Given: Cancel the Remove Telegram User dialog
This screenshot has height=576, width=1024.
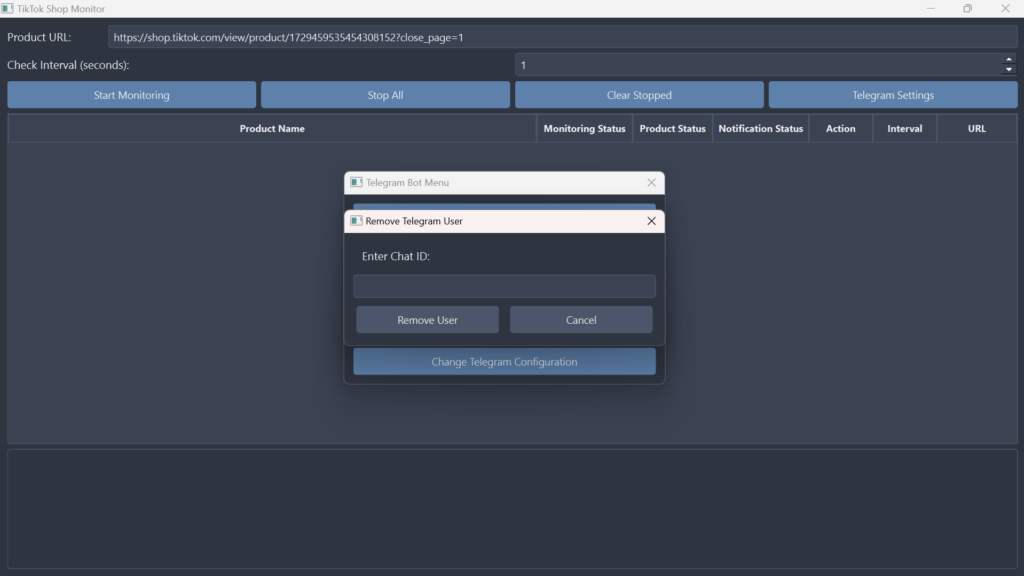Looking at the screenshot, I should click(x=581, y=320).
